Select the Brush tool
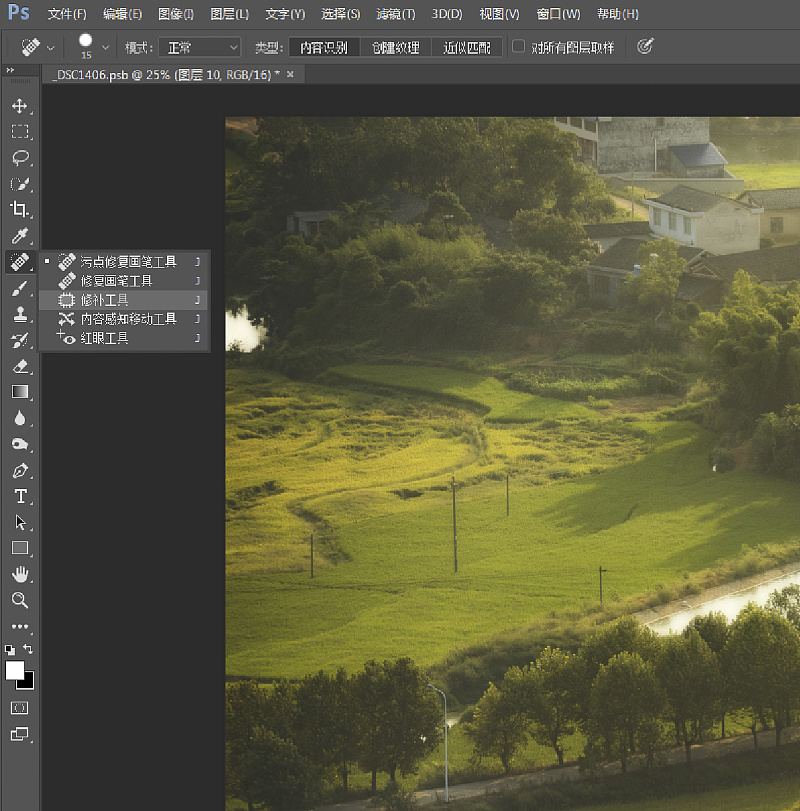Screen dimensions: 800x811 pos(20,288)
